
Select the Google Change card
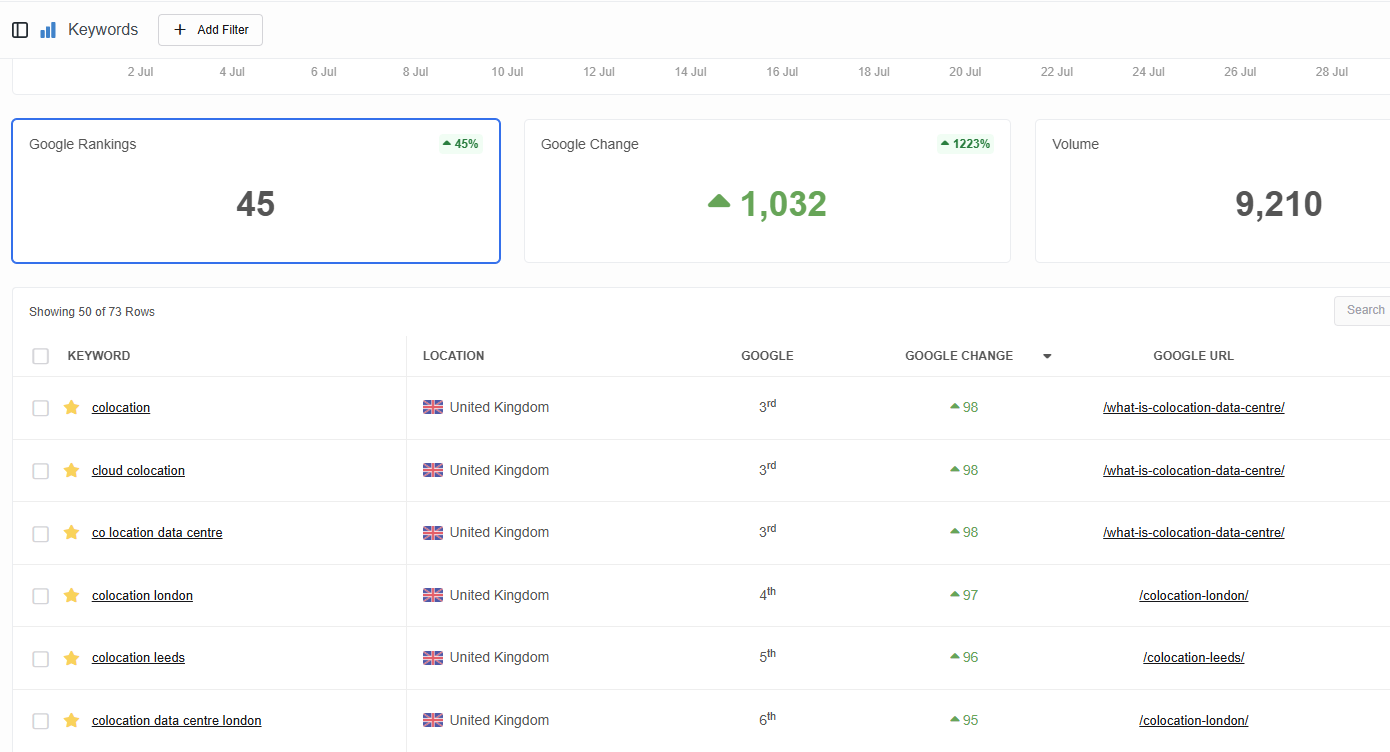pos(767,191)
